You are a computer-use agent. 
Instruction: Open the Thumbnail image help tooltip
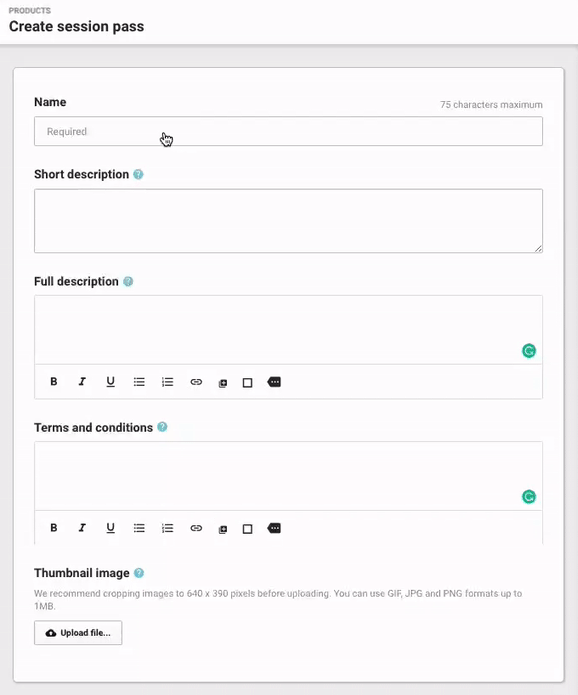click(x=139, y=573)
